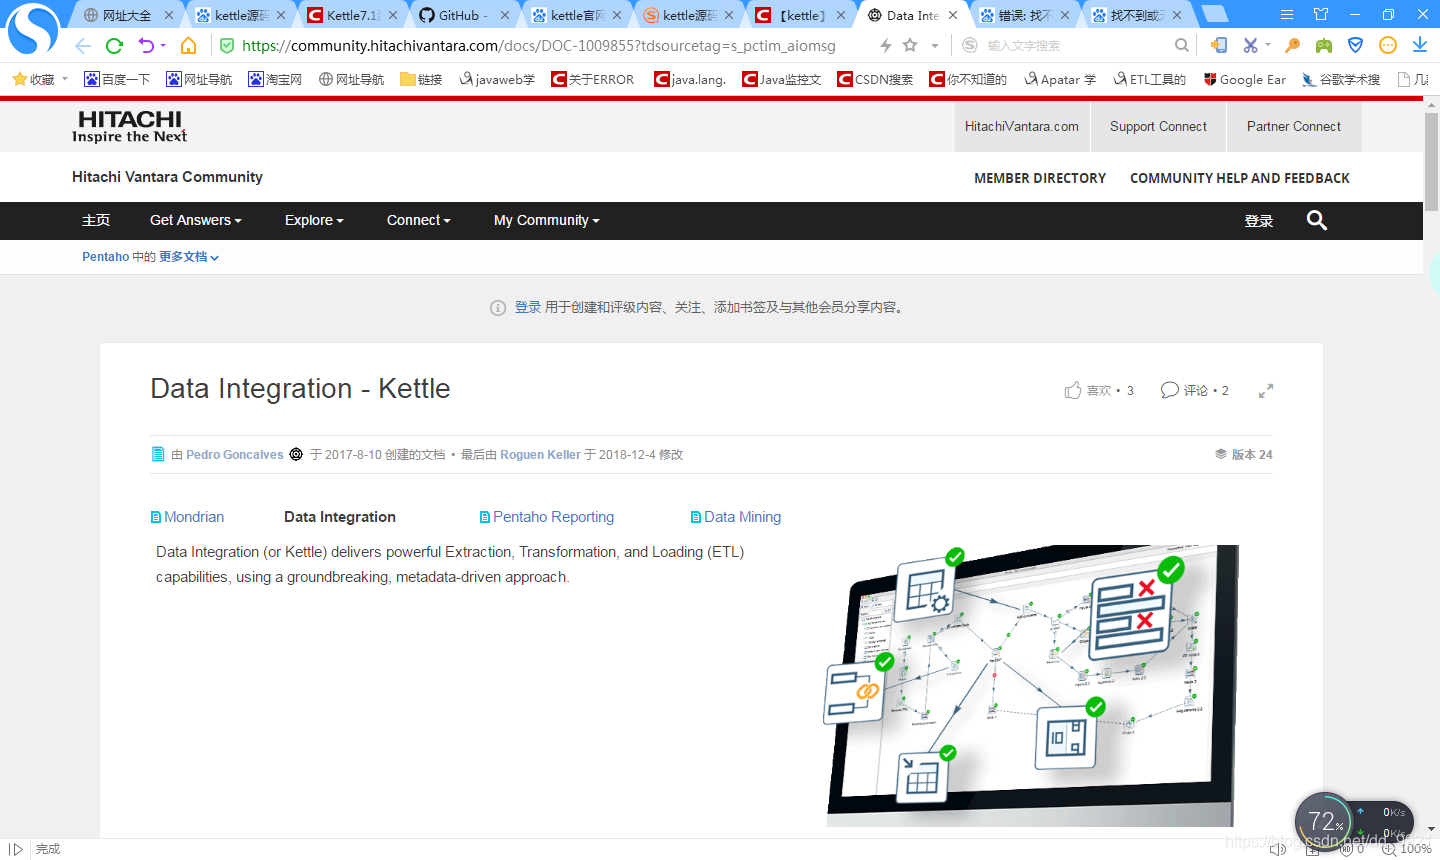The width and height of the screenshot is (1440, 860).
Task: Click the thumbs-up like icon
Action: click(1073, 390)
